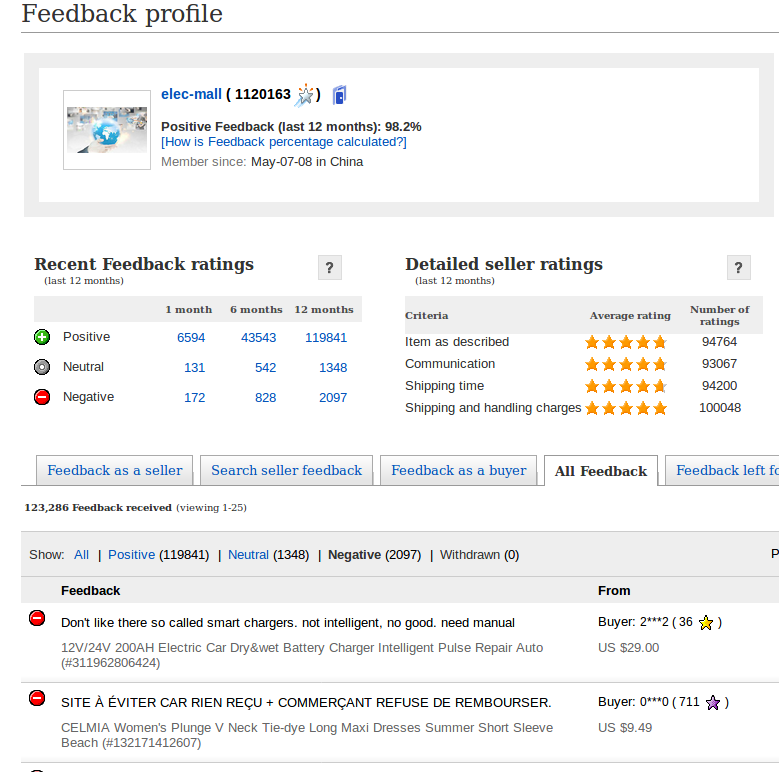Click the eBay store icon beside elec-mall
Screen dimensions: 779x772
[340, 95]
